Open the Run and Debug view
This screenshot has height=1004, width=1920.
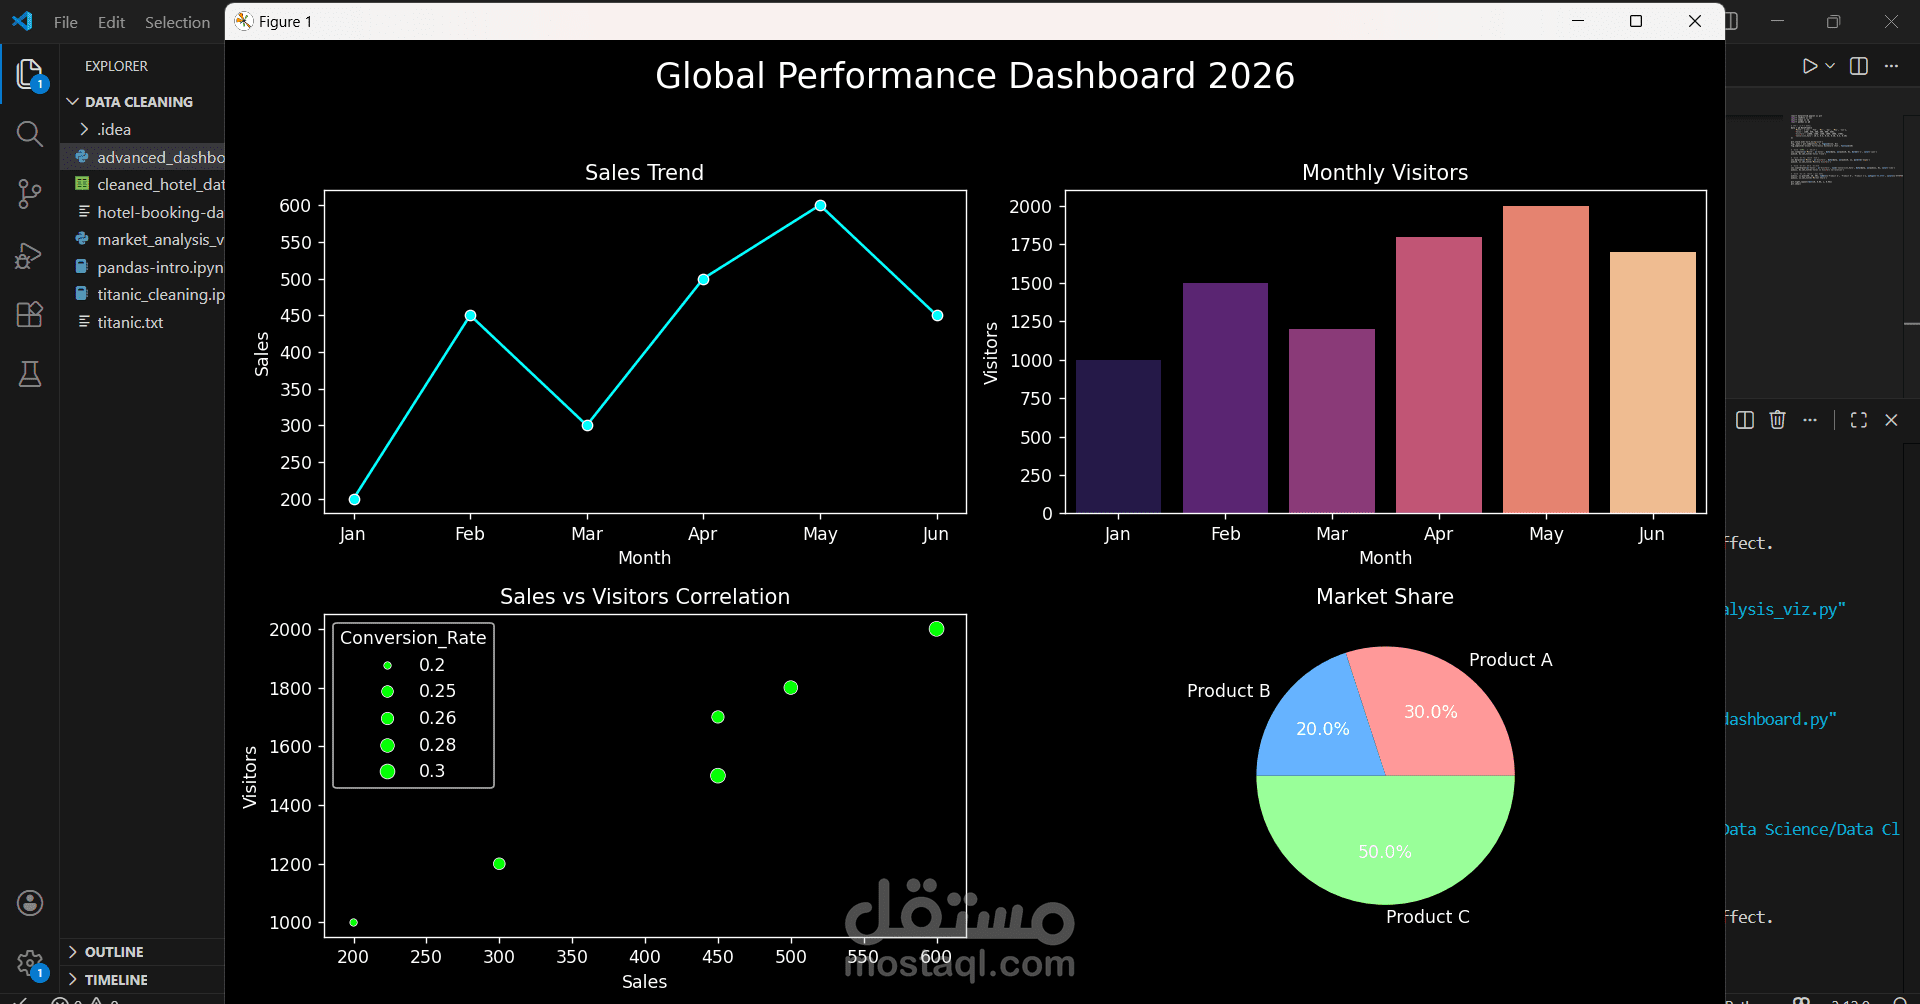click(x=29, y=256)
